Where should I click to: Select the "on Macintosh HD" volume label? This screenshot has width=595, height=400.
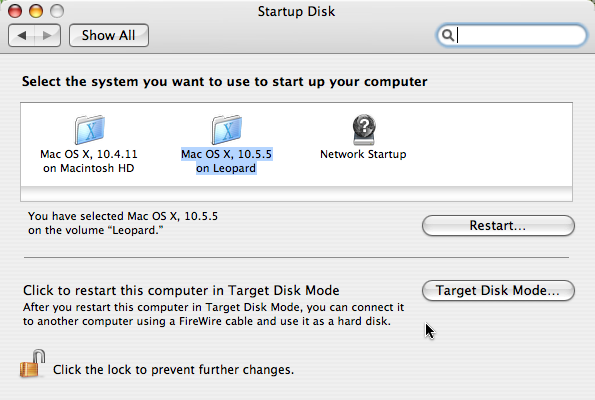[x=89, y=168]
